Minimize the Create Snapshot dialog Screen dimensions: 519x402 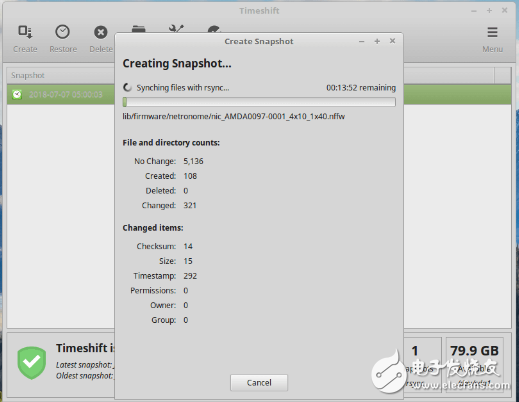pyautogui.click(x=361, y=41)
